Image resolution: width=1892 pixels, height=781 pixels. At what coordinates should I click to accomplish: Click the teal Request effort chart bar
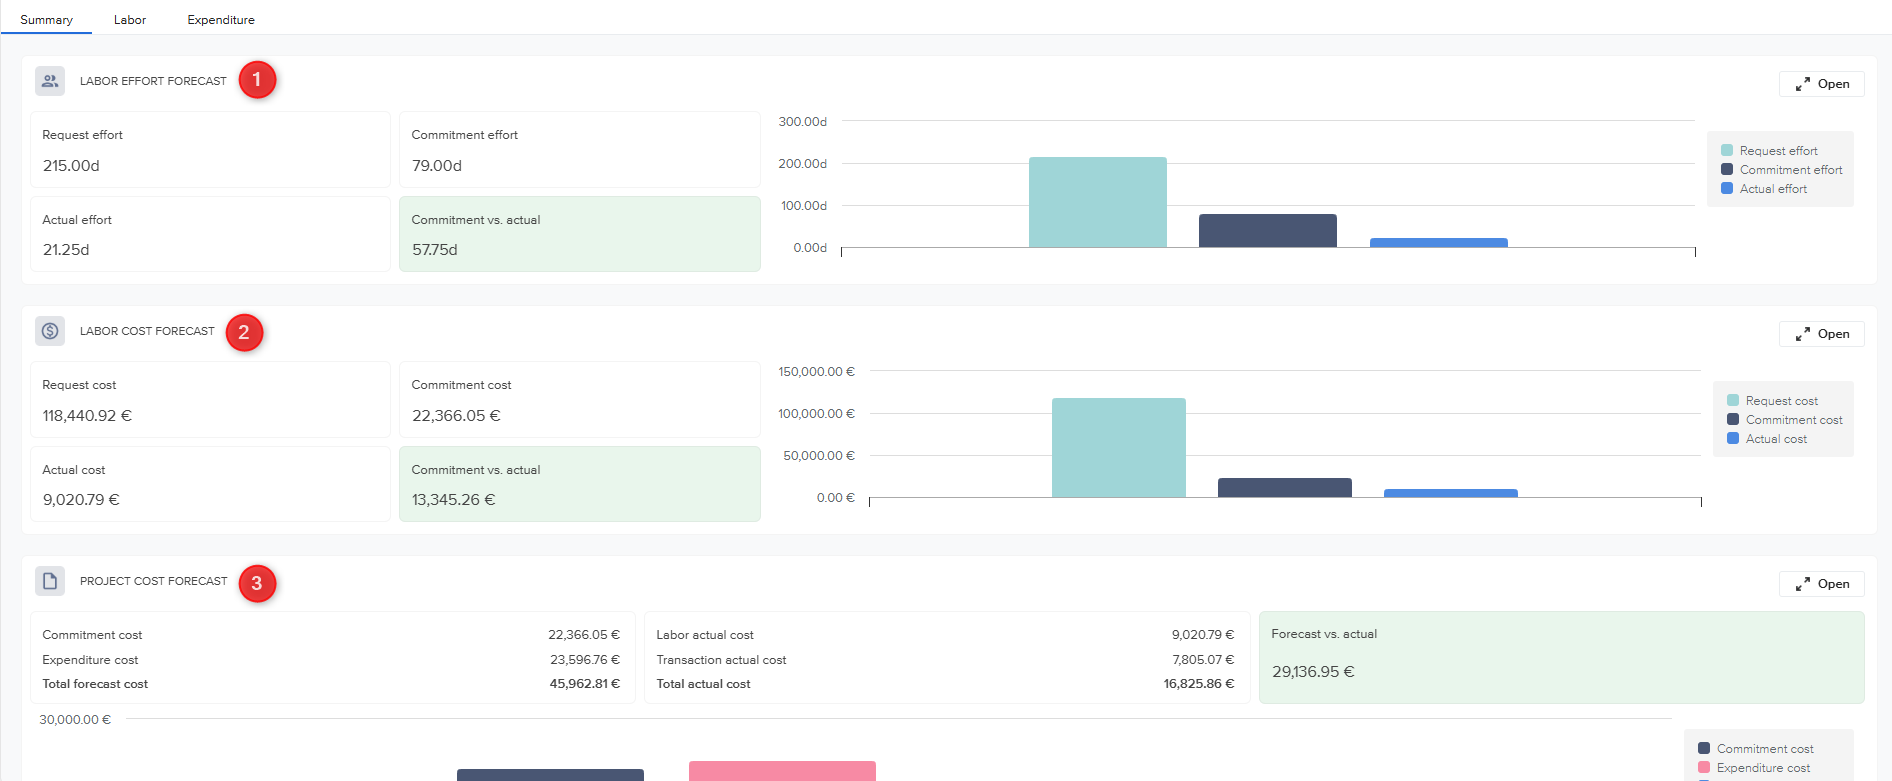1097,202
